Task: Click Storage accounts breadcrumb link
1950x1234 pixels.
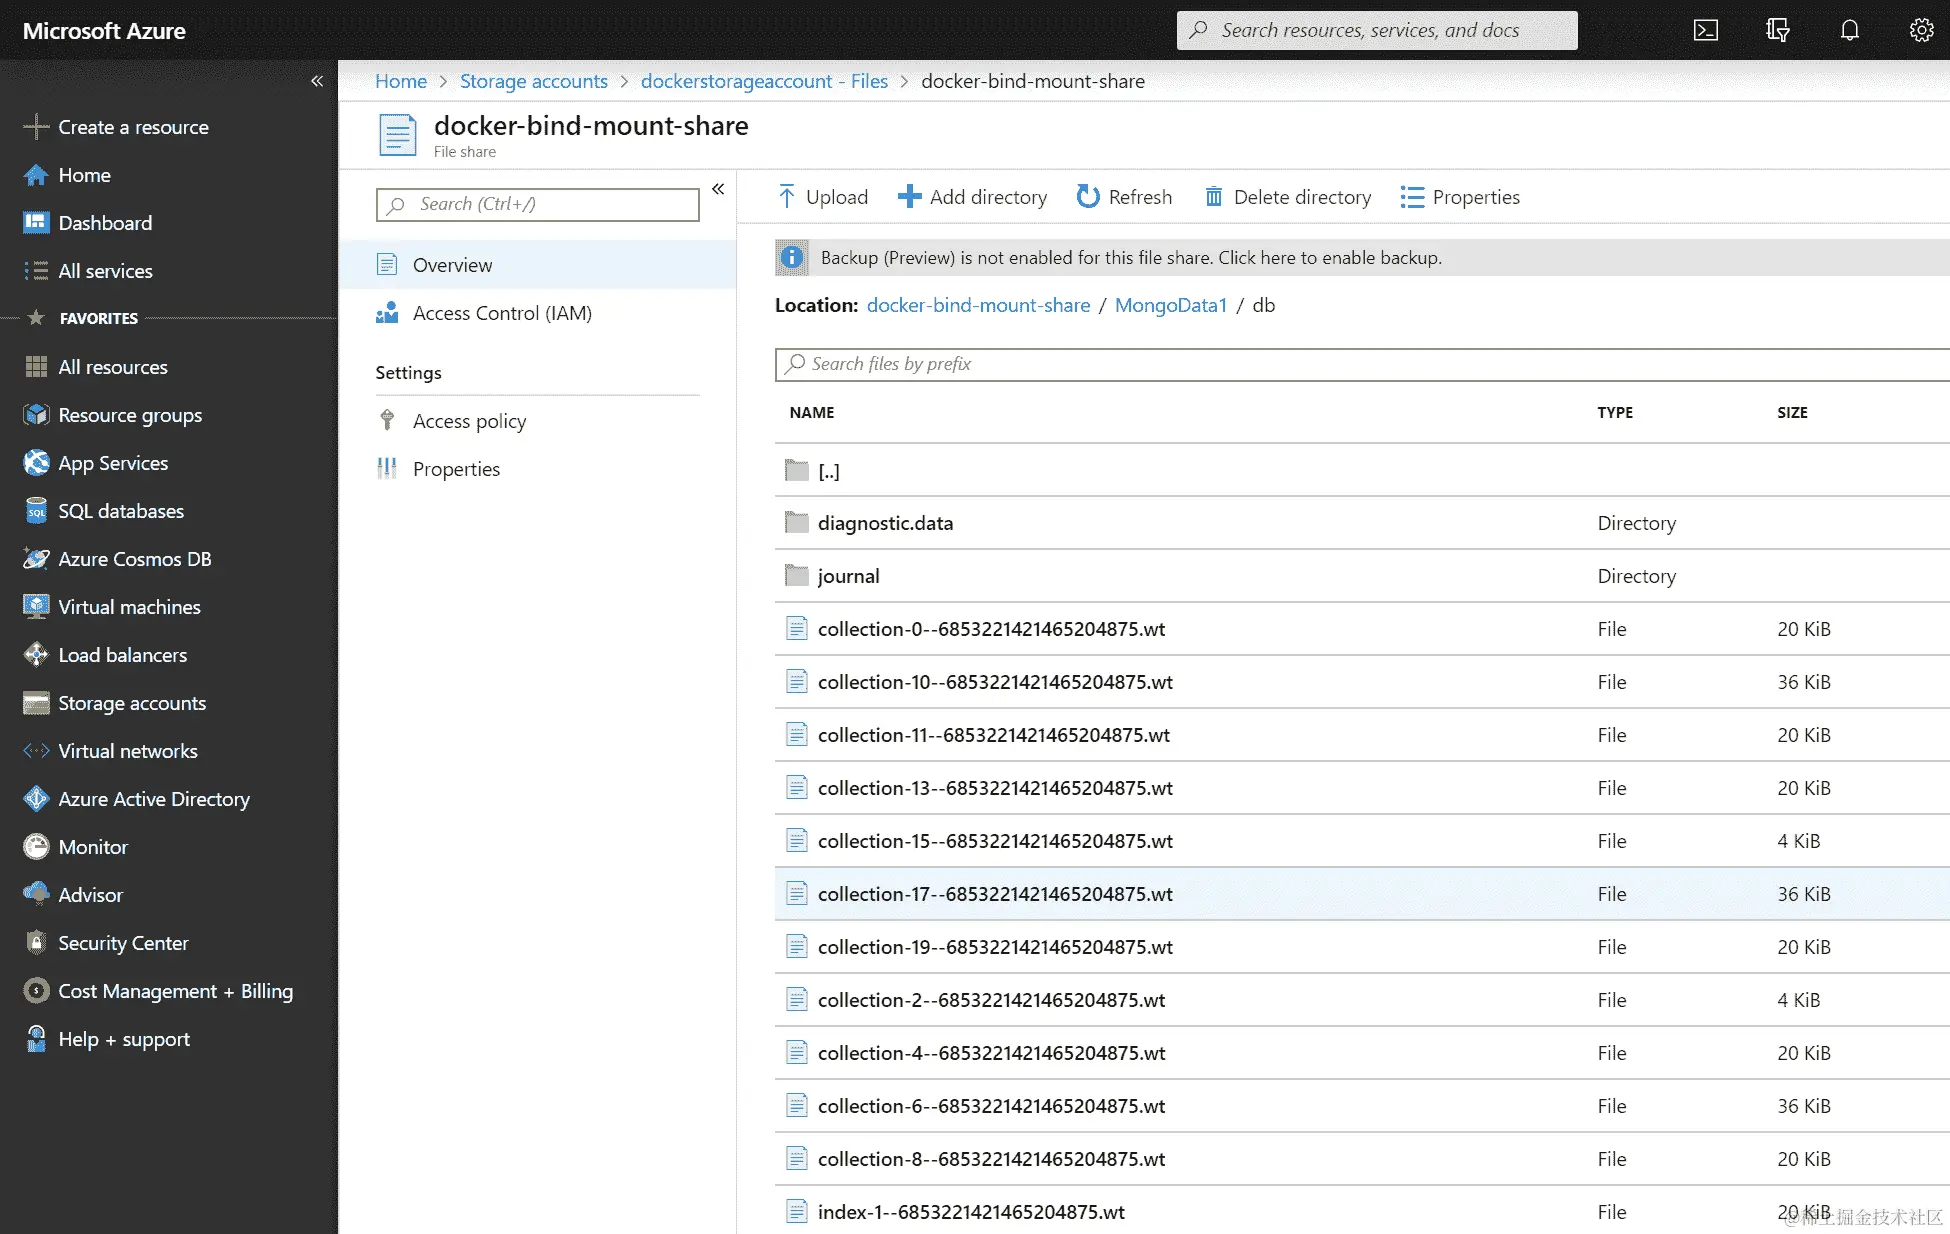Action: point(533,81)
